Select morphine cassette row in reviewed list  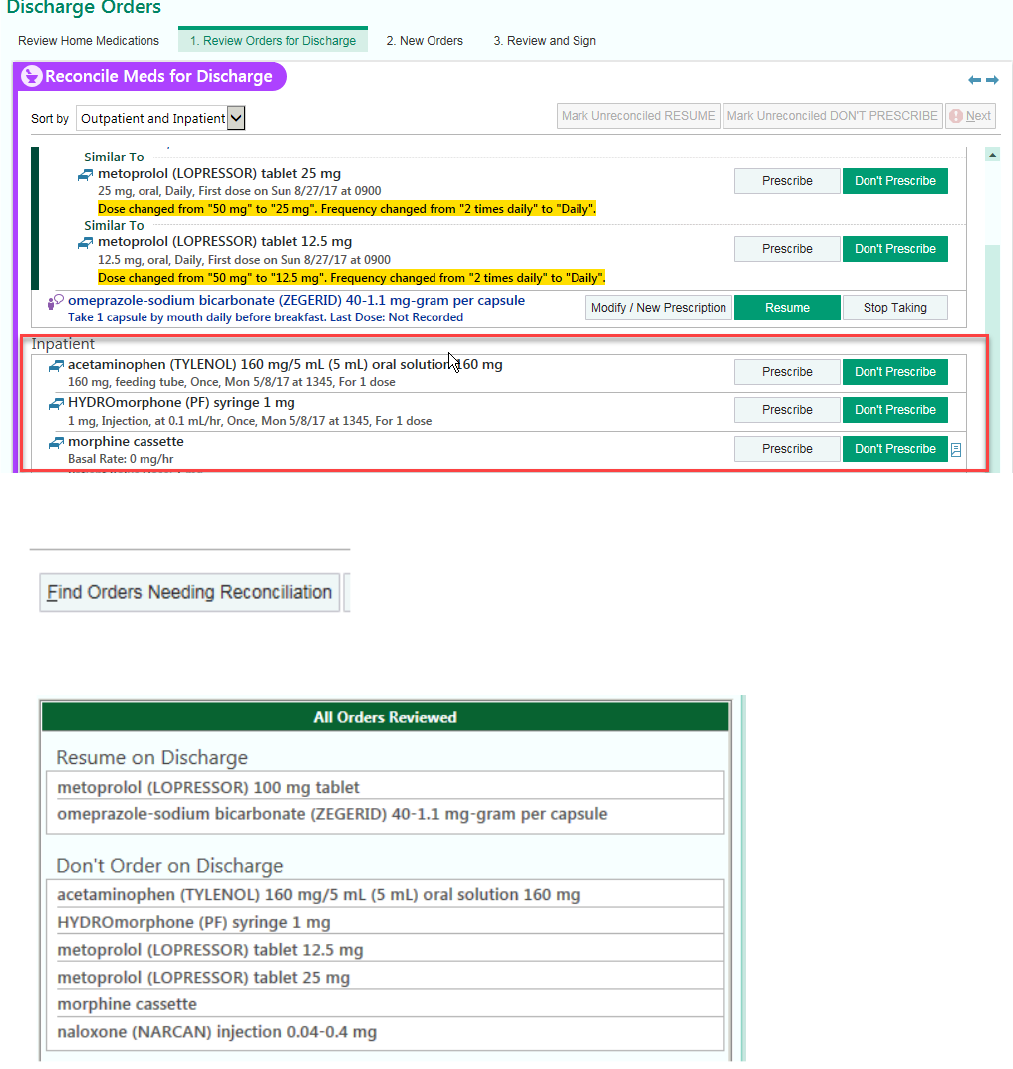pyautogui.click(x=385, y=1004)
